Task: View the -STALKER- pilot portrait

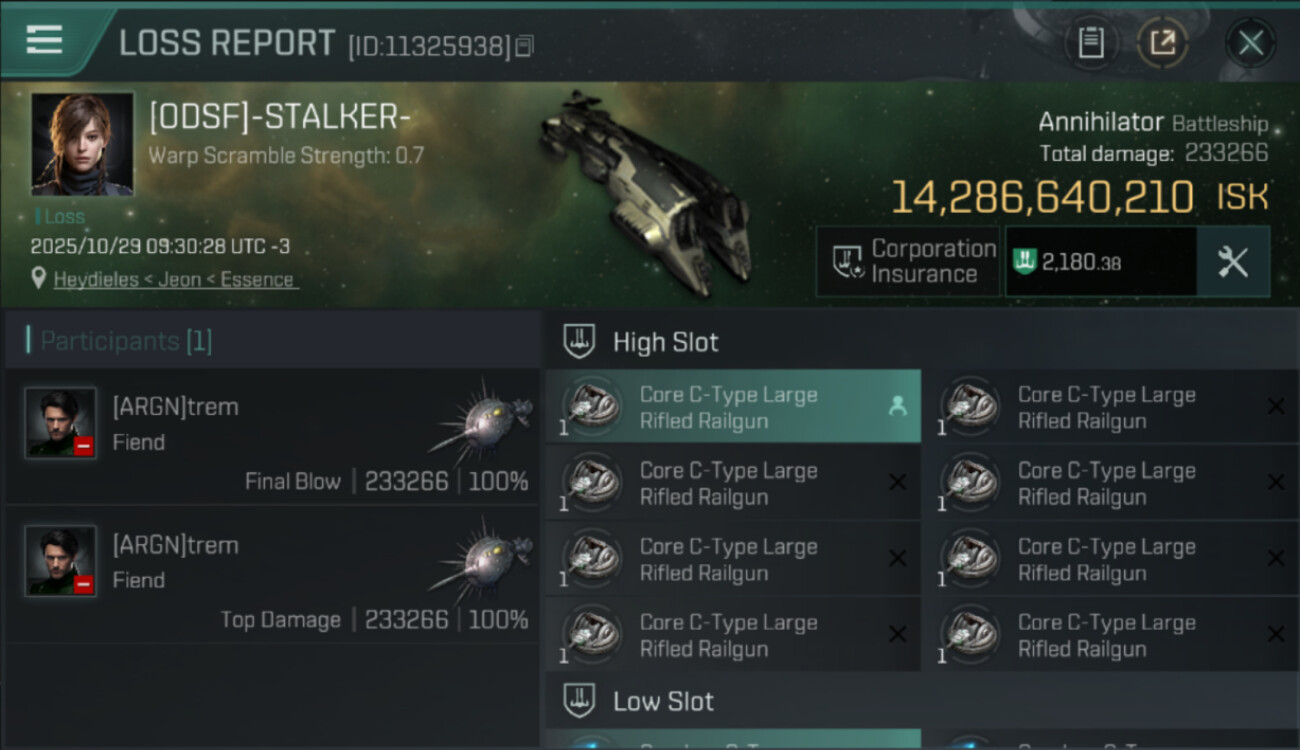Action: pos(82,144)
